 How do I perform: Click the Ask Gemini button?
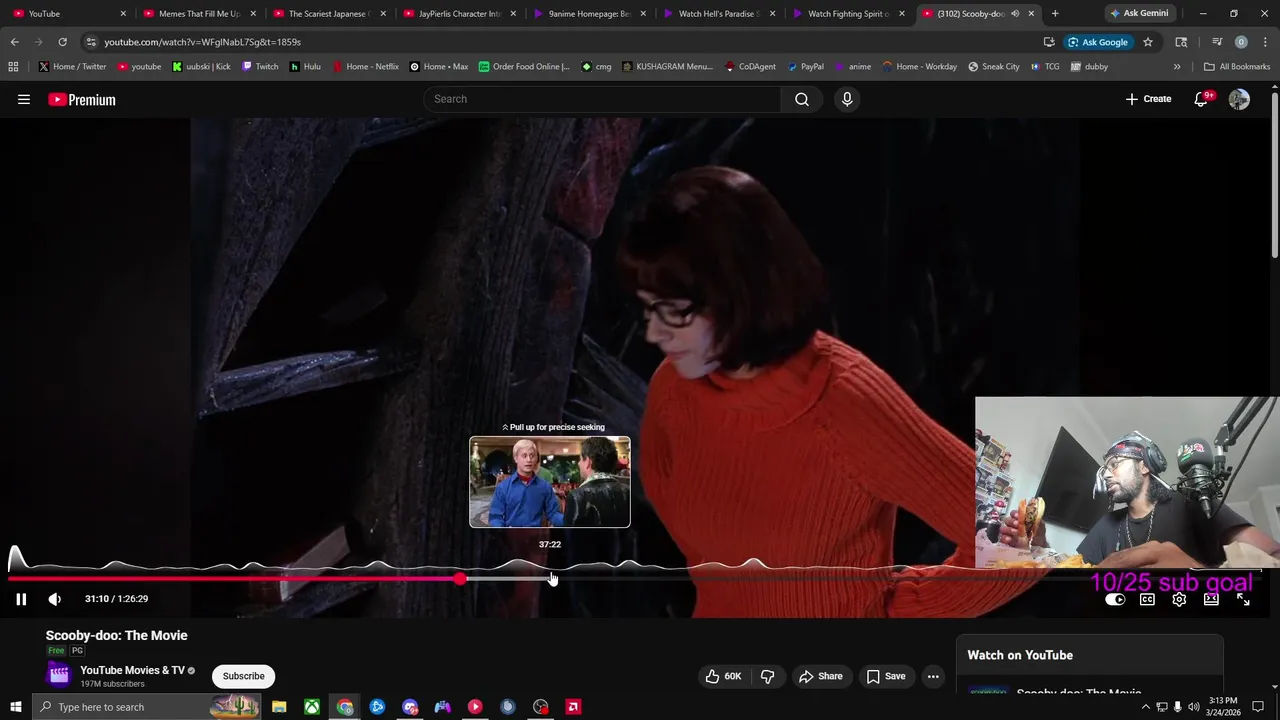1138,14
